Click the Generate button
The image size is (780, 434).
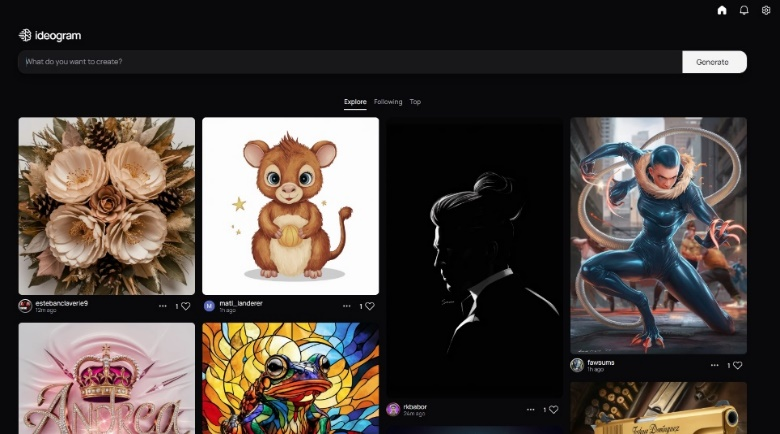[714, 62]
